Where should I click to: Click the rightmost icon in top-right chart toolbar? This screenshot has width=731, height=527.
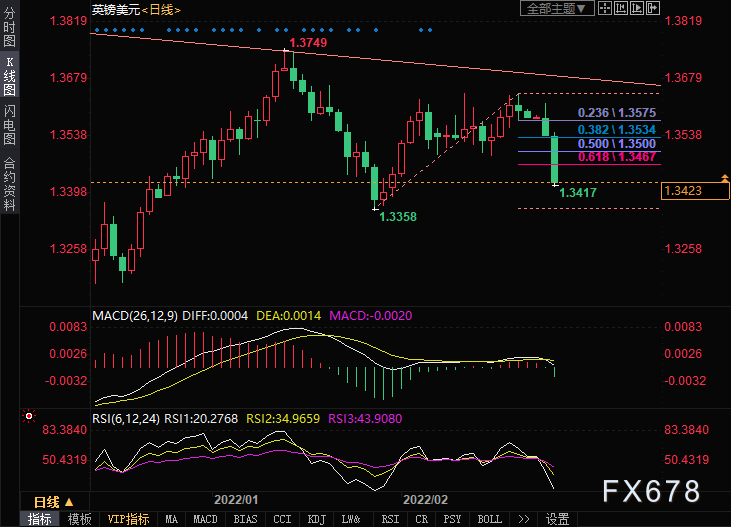pos(654,9)
